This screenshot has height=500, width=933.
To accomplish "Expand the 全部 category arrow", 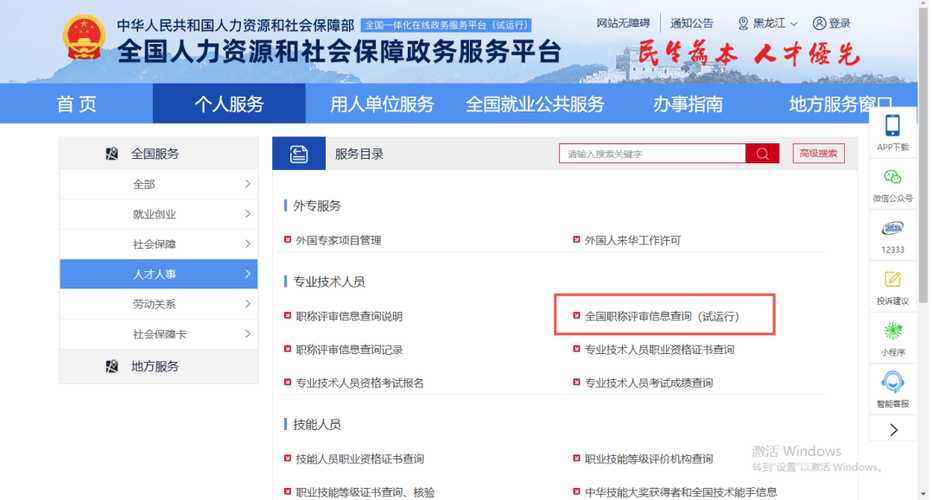I will 249,185.
